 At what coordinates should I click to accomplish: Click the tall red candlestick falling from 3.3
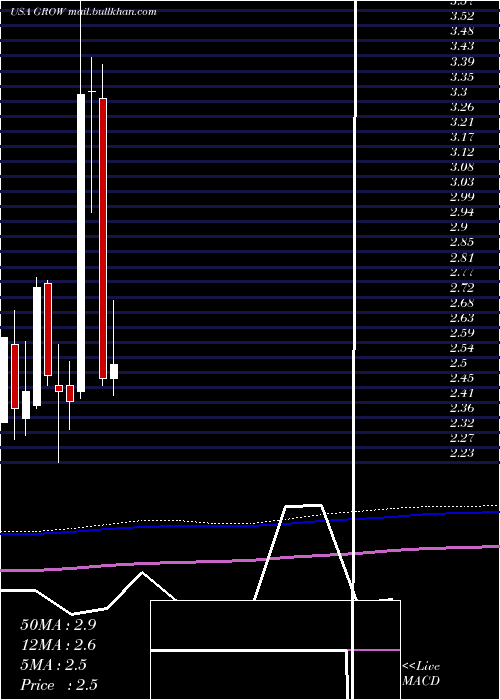click(103, 238)
